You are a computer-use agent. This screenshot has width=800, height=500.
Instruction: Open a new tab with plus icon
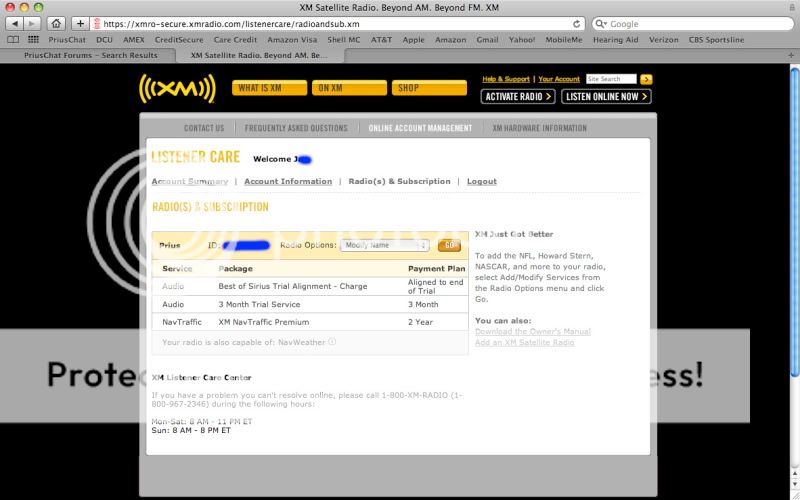791,55
